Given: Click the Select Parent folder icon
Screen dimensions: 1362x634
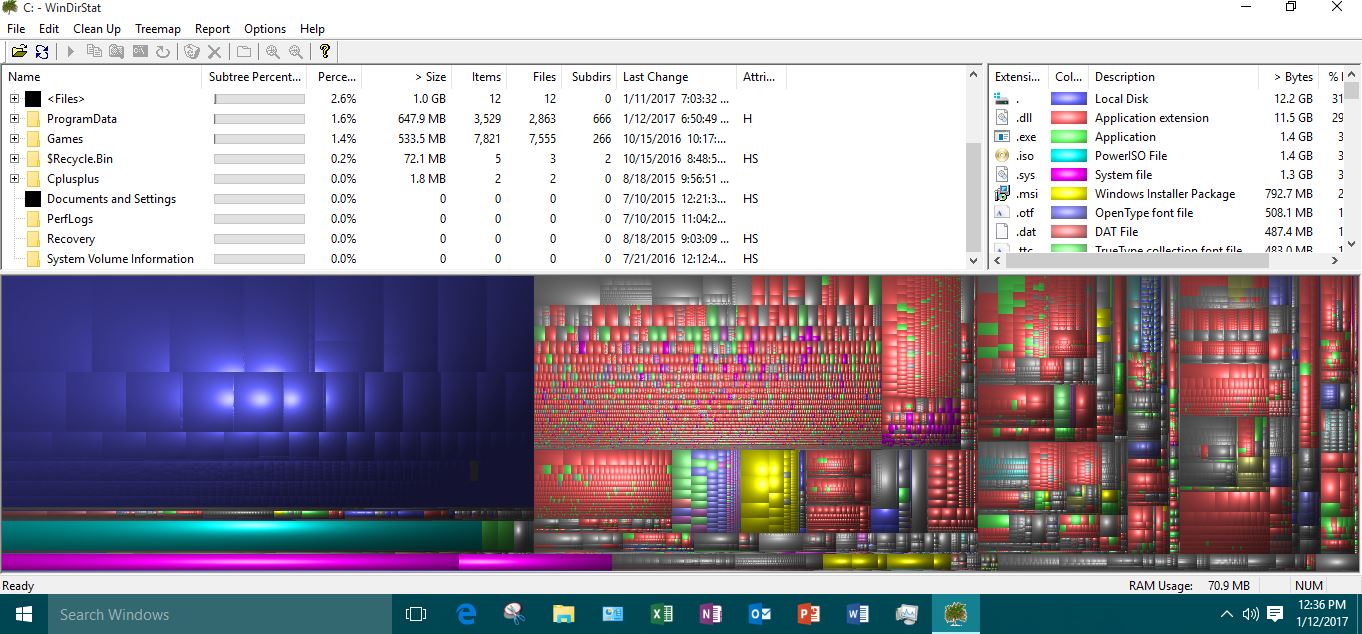Looking at the screenshot, I should tap(244, 51).
